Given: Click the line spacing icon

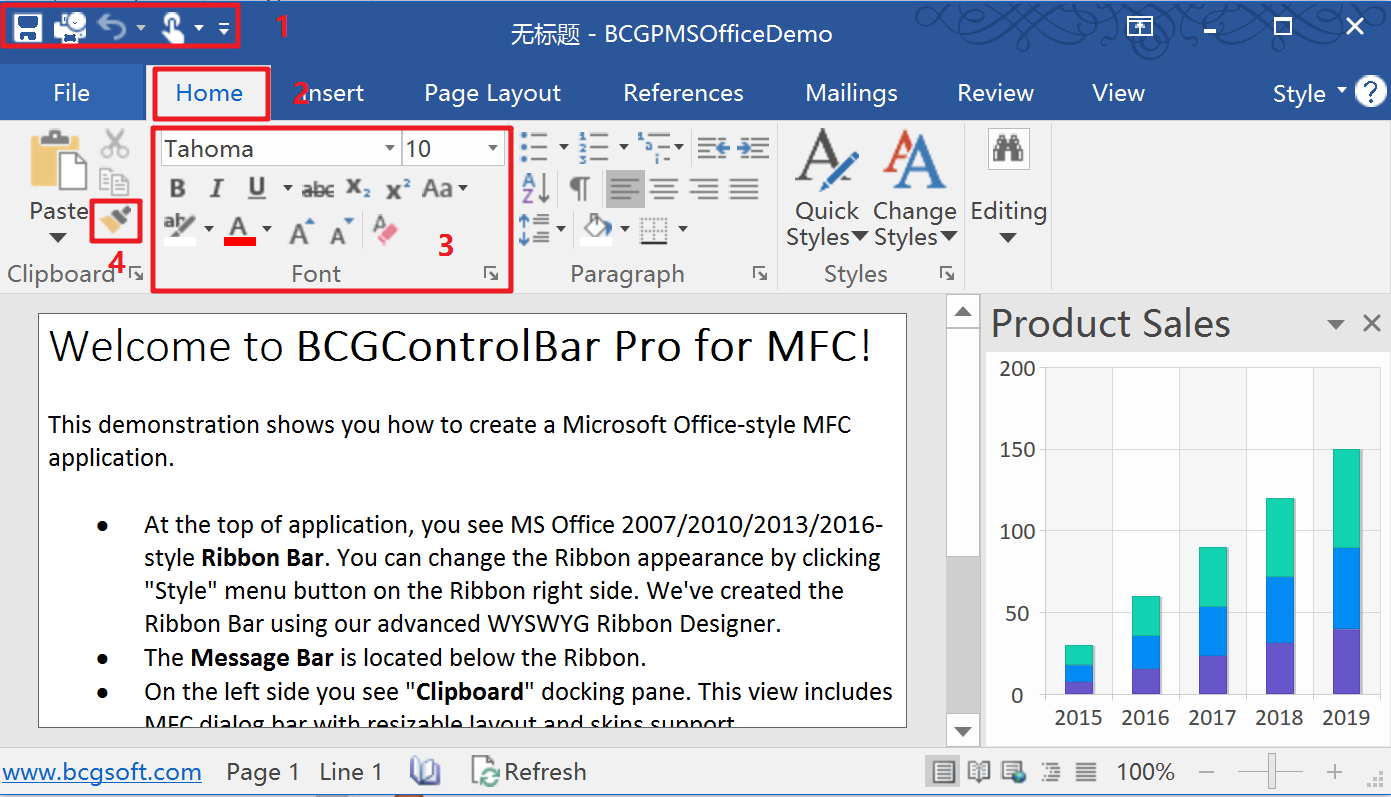Looking at the screenshot, I should click(x=533, y=228).
